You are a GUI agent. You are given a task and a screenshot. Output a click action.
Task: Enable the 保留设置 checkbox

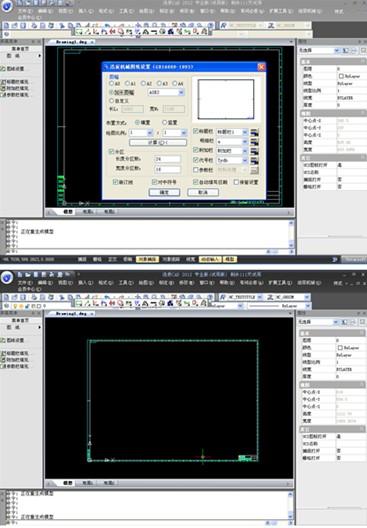point(236,182)
